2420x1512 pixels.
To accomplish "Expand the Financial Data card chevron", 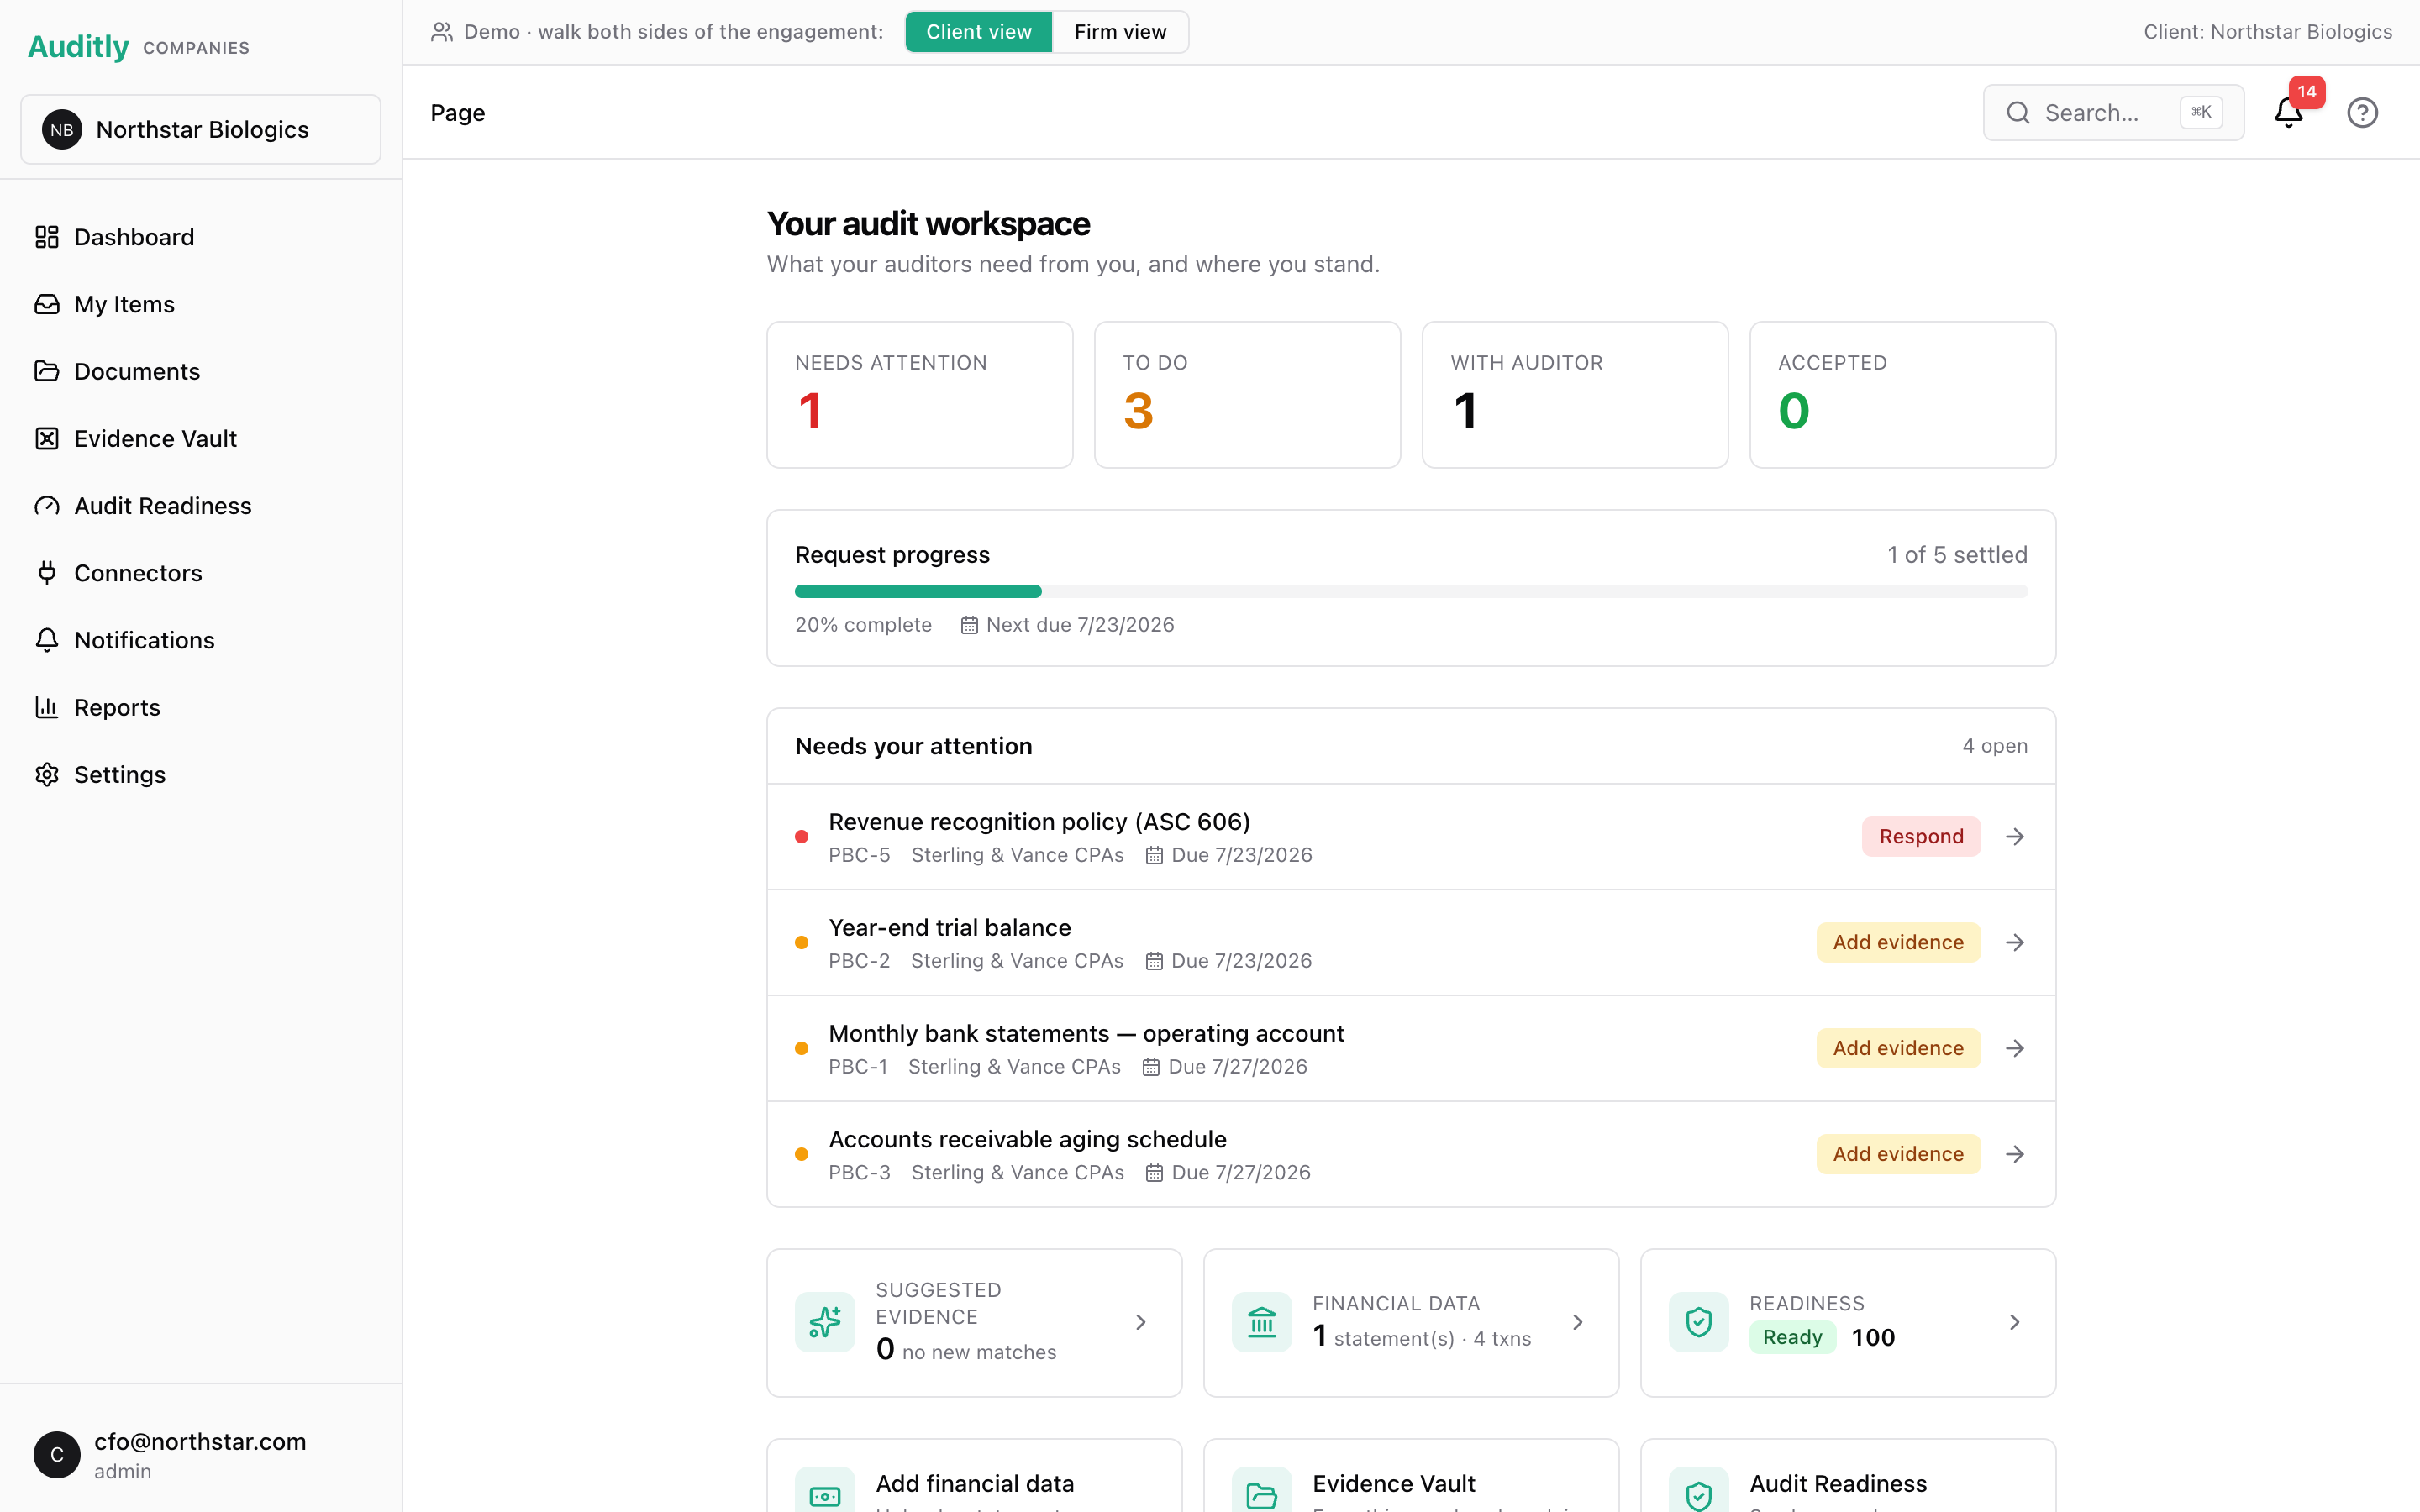I will pos(1578,1322).
